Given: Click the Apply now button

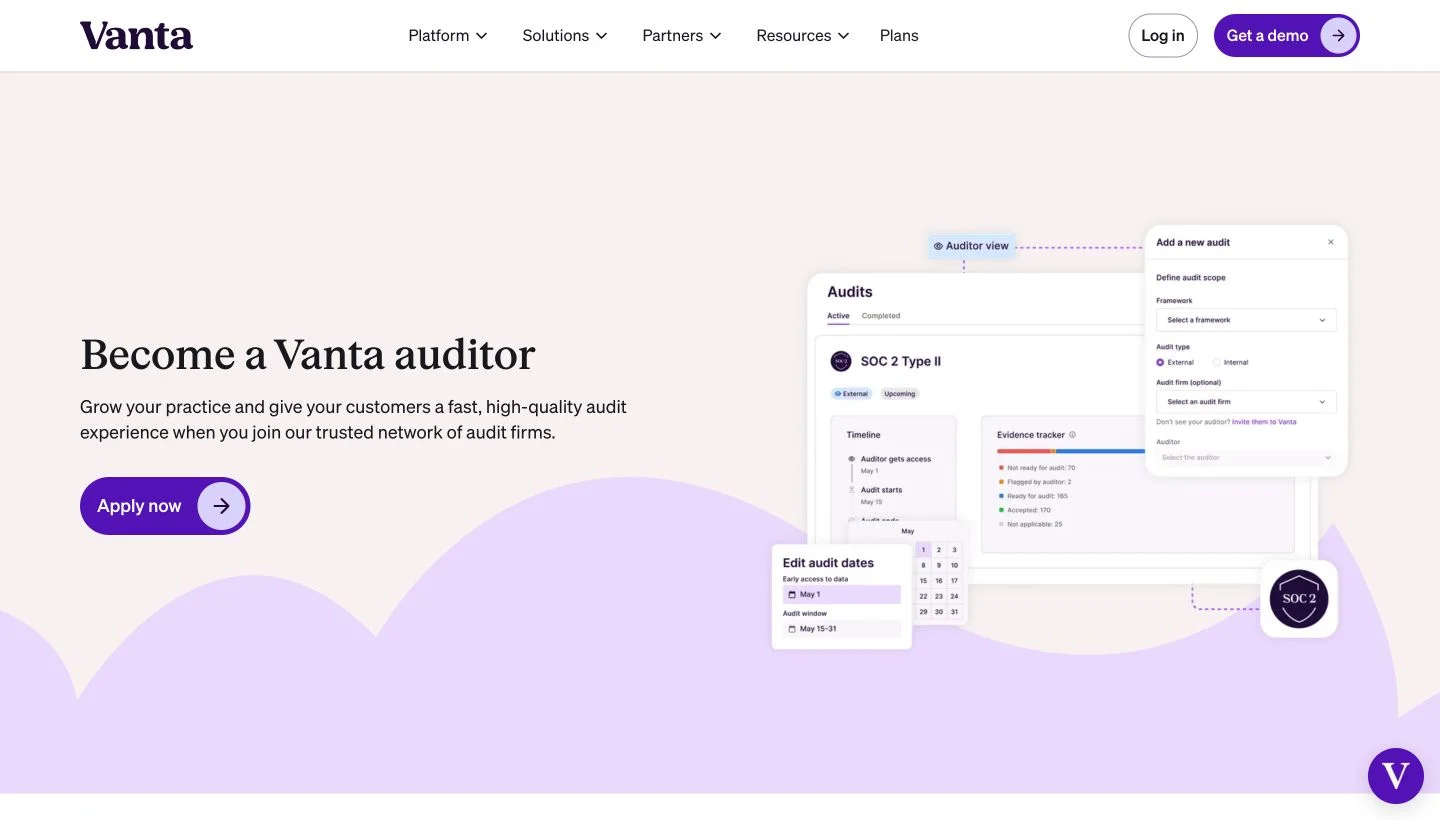Looking at the screenshot, I should coord(165,506).
